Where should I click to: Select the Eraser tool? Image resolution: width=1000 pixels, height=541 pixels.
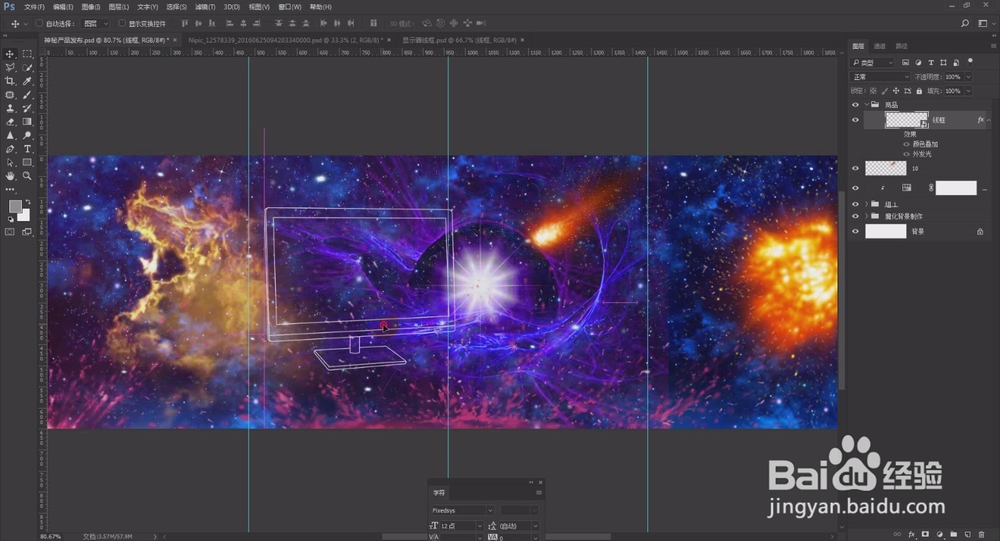tap(10, 122)
